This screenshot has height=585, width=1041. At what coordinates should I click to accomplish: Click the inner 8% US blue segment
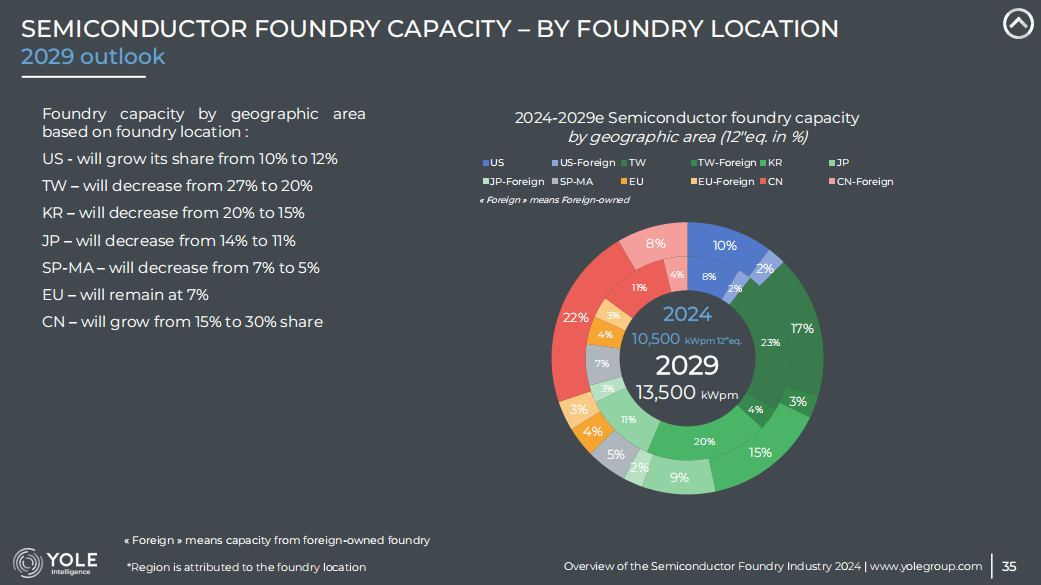tap(709, 276)
